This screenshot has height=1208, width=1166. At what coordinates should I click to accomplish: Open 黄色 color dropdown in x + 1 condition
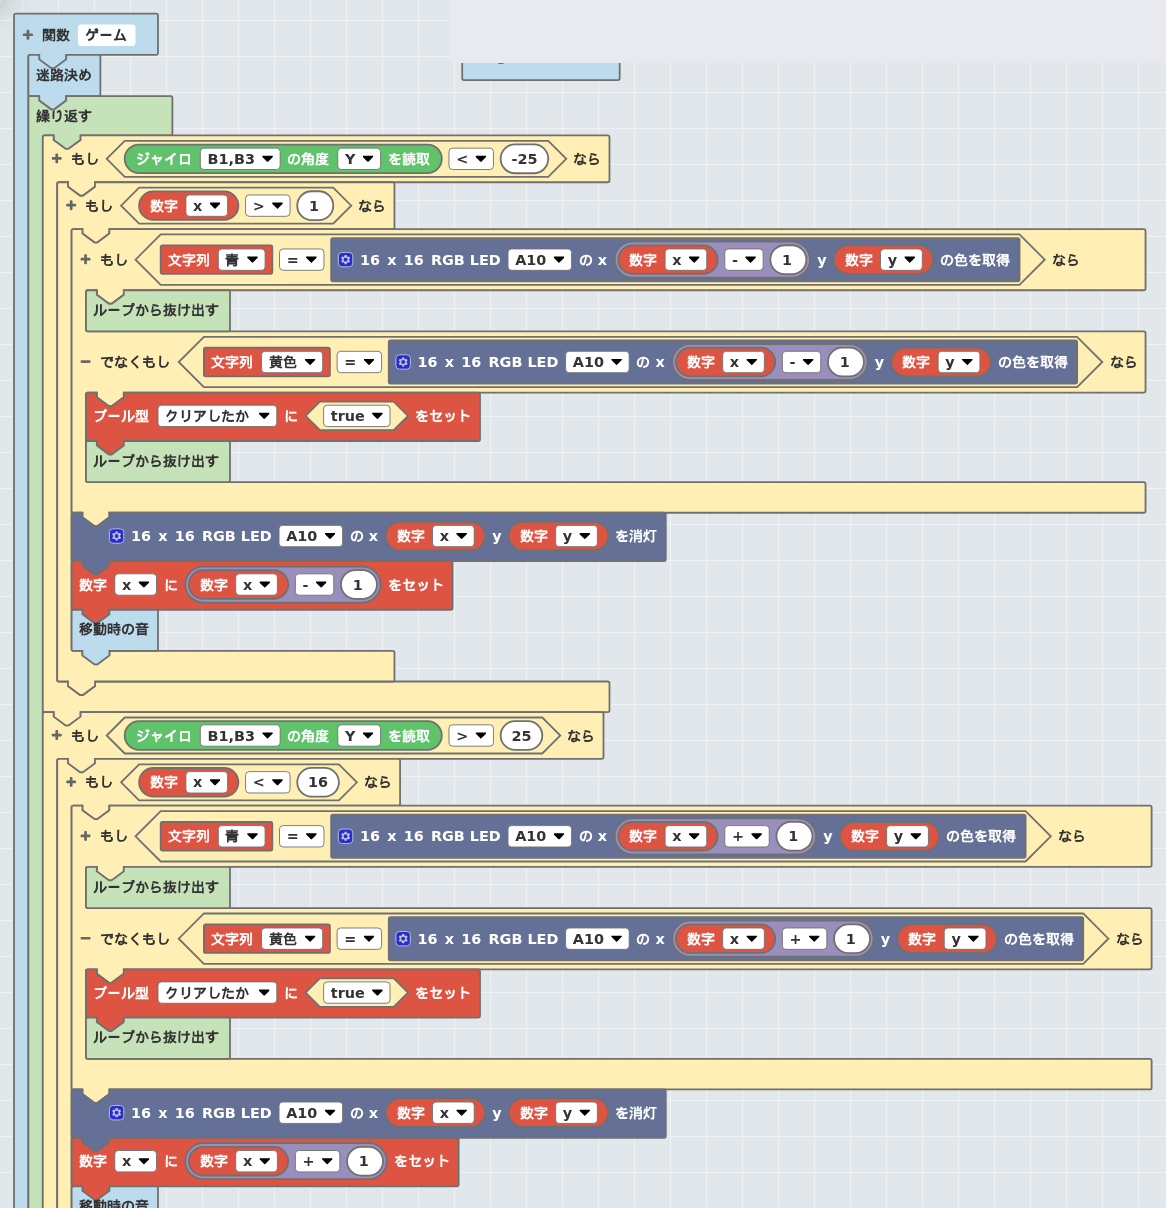click(292, 939)
